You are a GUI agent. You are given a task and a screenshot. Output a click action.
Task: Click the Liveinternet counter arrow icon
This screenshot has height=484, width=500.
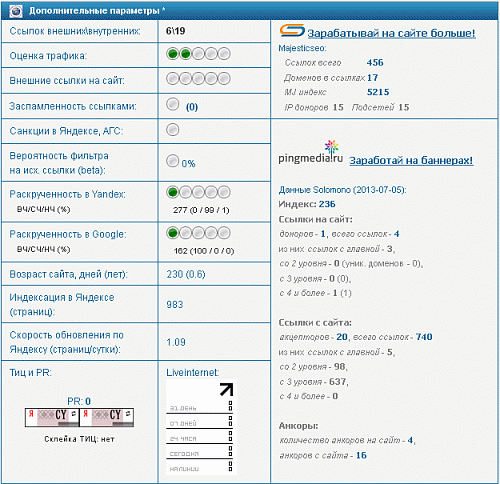pyautogui.click(x=226, y=389)
